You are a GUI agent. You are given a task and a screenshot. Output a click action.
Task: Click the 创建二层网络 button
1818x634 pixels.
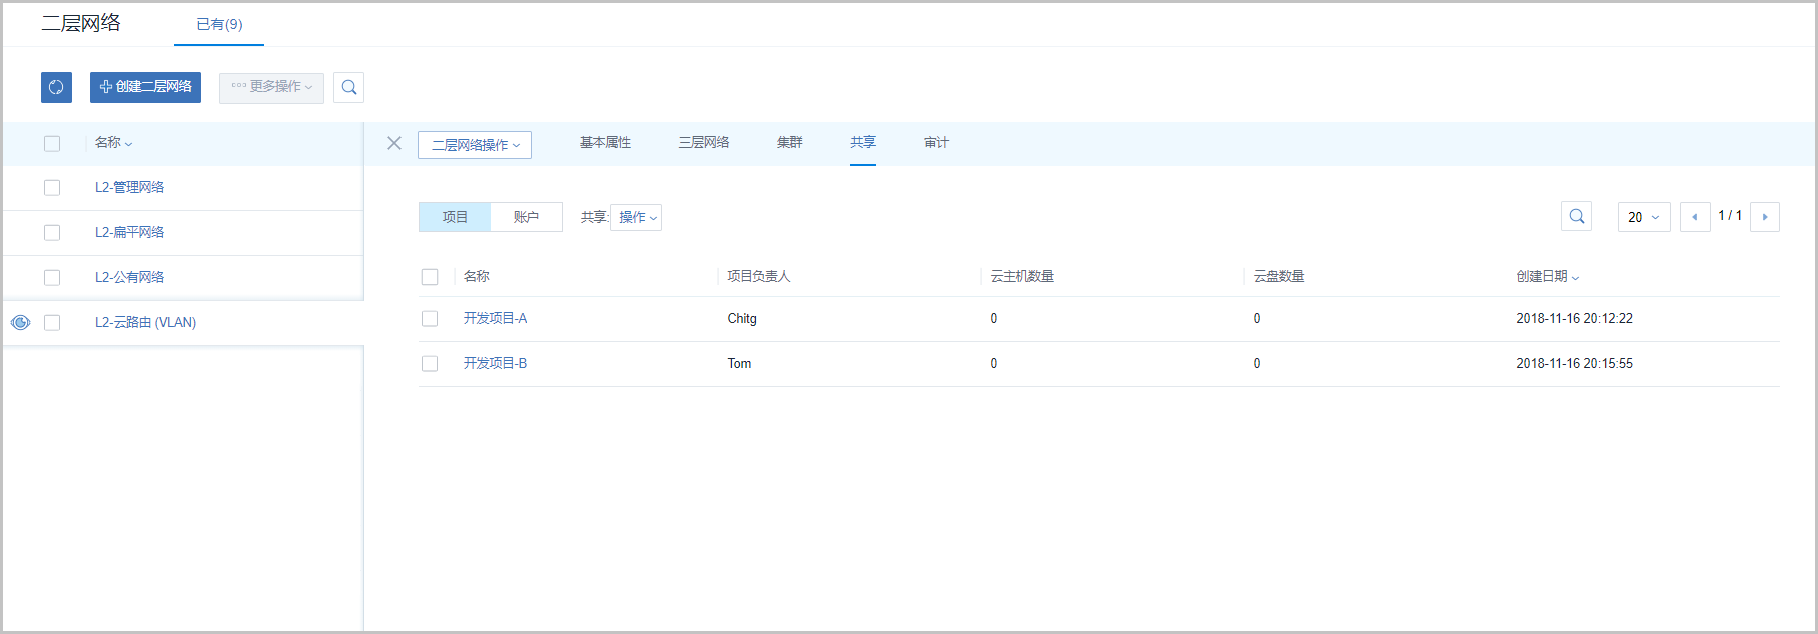[x=145, y=87]
